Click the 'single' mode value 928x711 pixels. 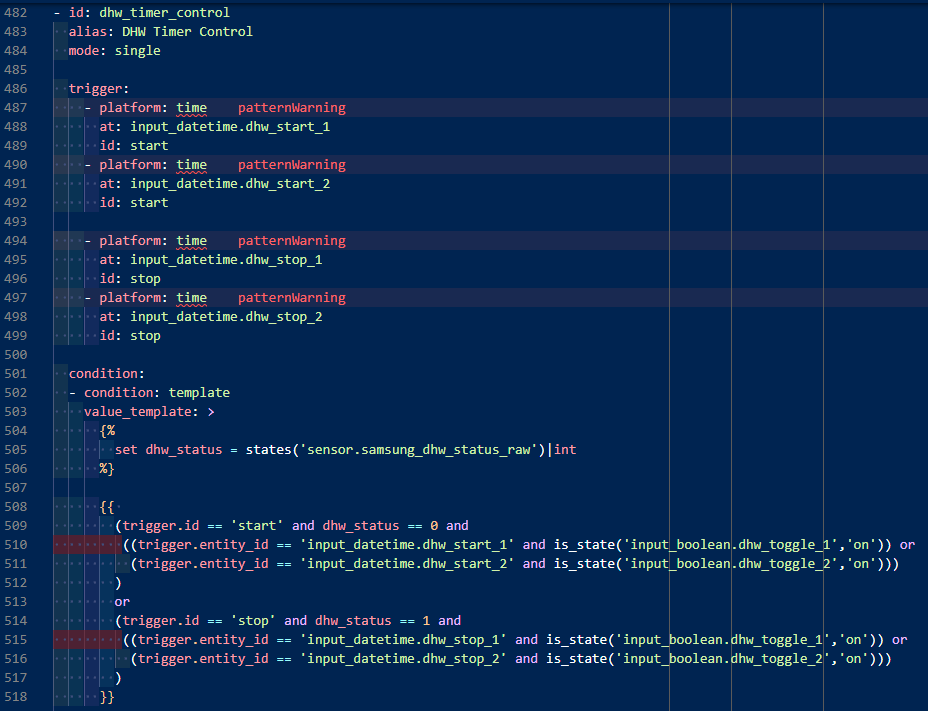(x=137, y=51)
